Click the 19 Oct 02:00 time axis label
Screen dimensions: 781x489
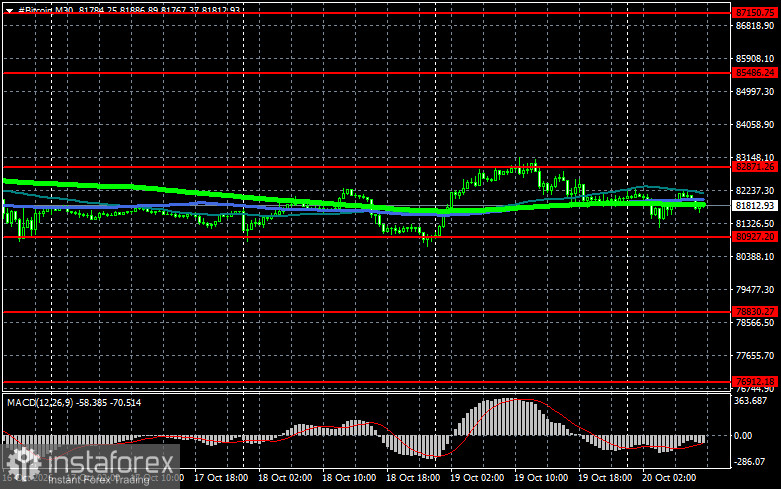click(477, 478)
